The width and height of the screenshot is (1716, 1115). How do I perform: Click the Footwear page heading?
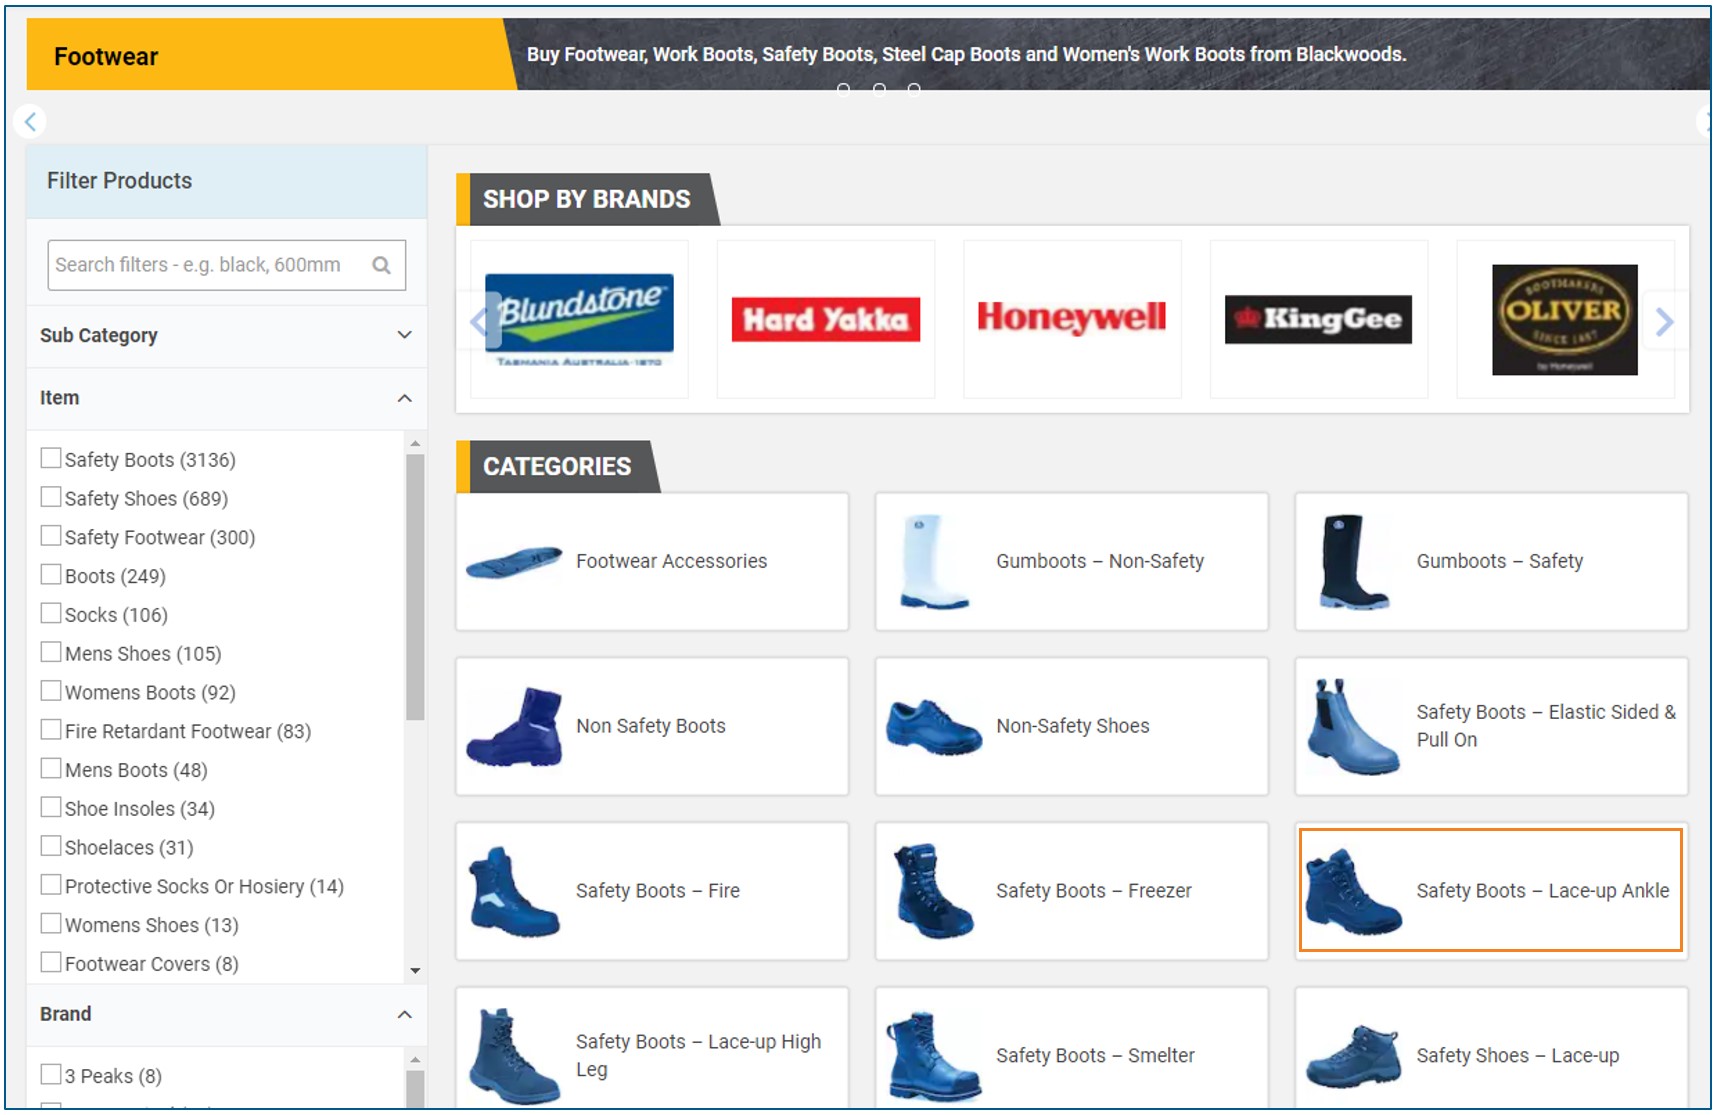[105, 57]
